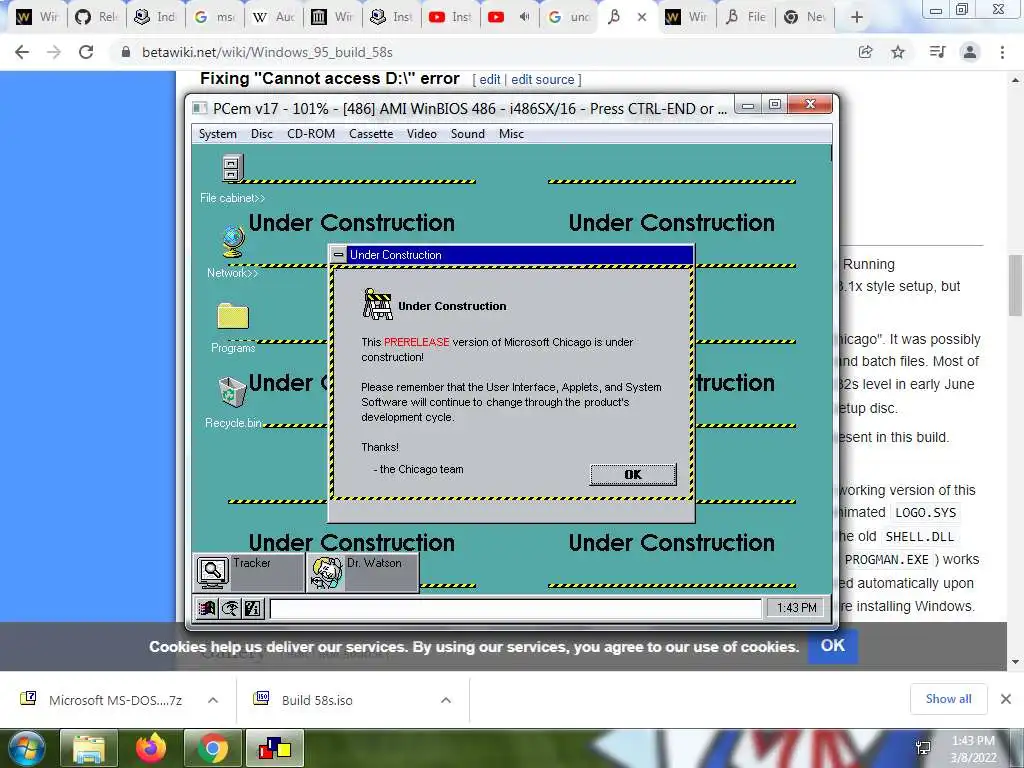Switch to the 'File' betawiki tab
1024x768 pixels.
[745, 18]
